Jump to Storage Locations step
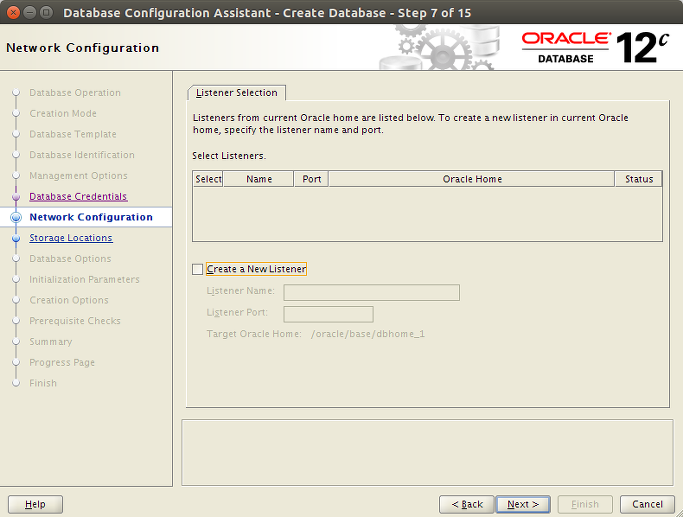This screenshot has width=683, height=517. point(71,238)
